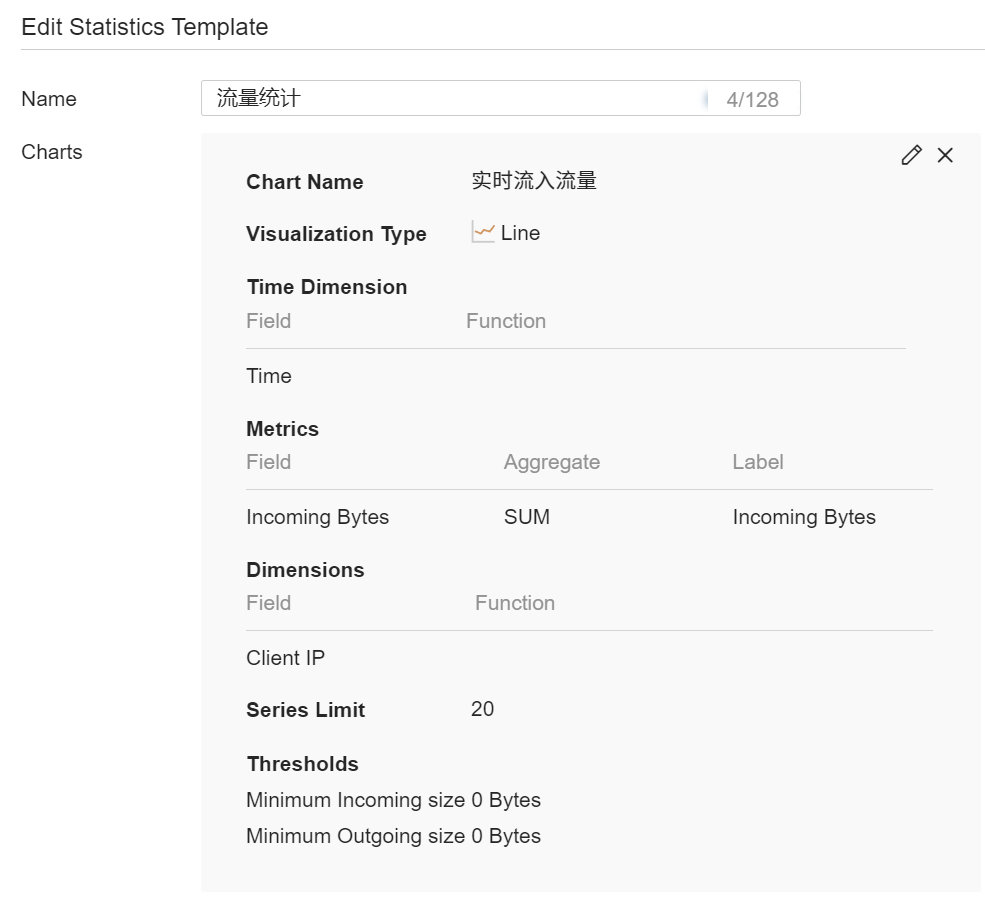Image resolution: width=985 pixels, height=901 pixels.
Task: Click the SUM aggregate value
Action: 527,517
